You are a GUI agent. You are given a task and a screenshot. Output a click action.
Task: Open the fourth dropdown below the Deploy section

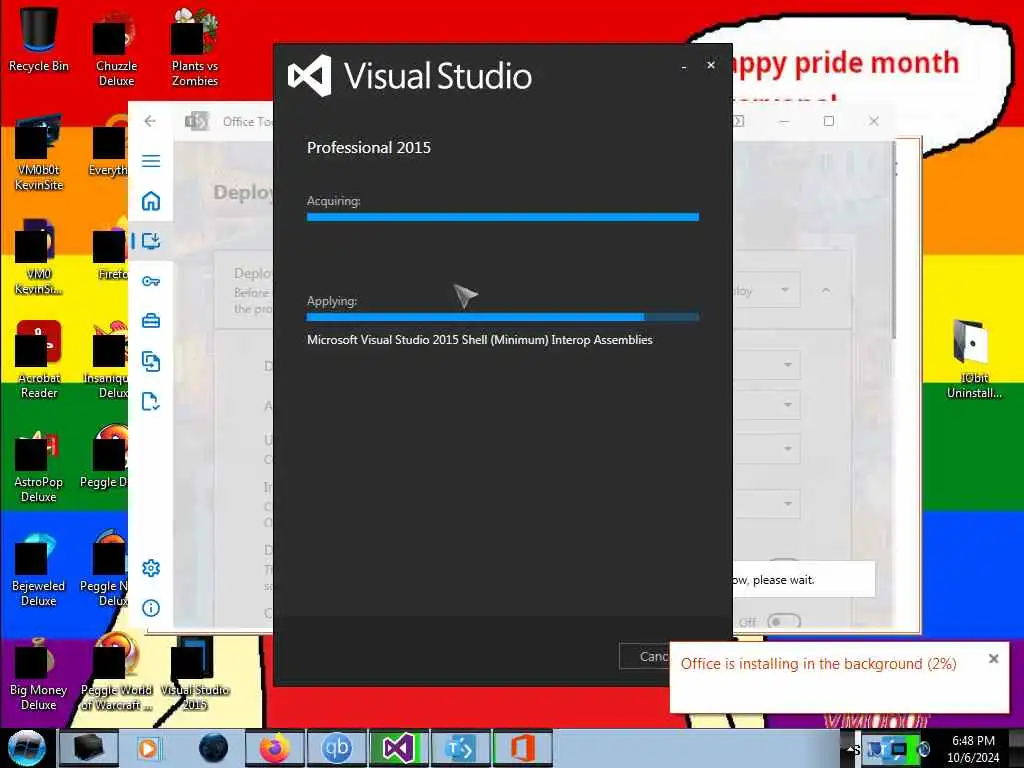click(767, 504)
